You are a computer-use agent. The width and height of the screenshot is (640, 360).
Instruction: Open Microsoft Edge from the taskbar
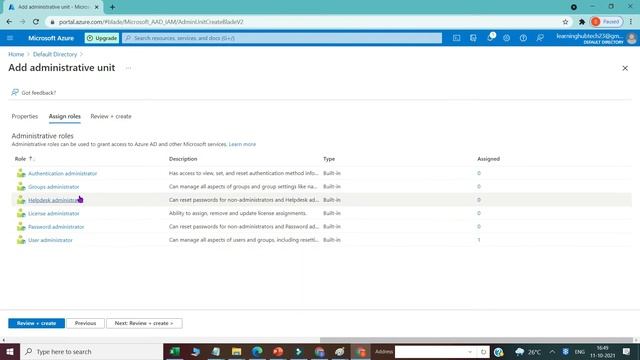pyautogui.click(x=257, y=351)
